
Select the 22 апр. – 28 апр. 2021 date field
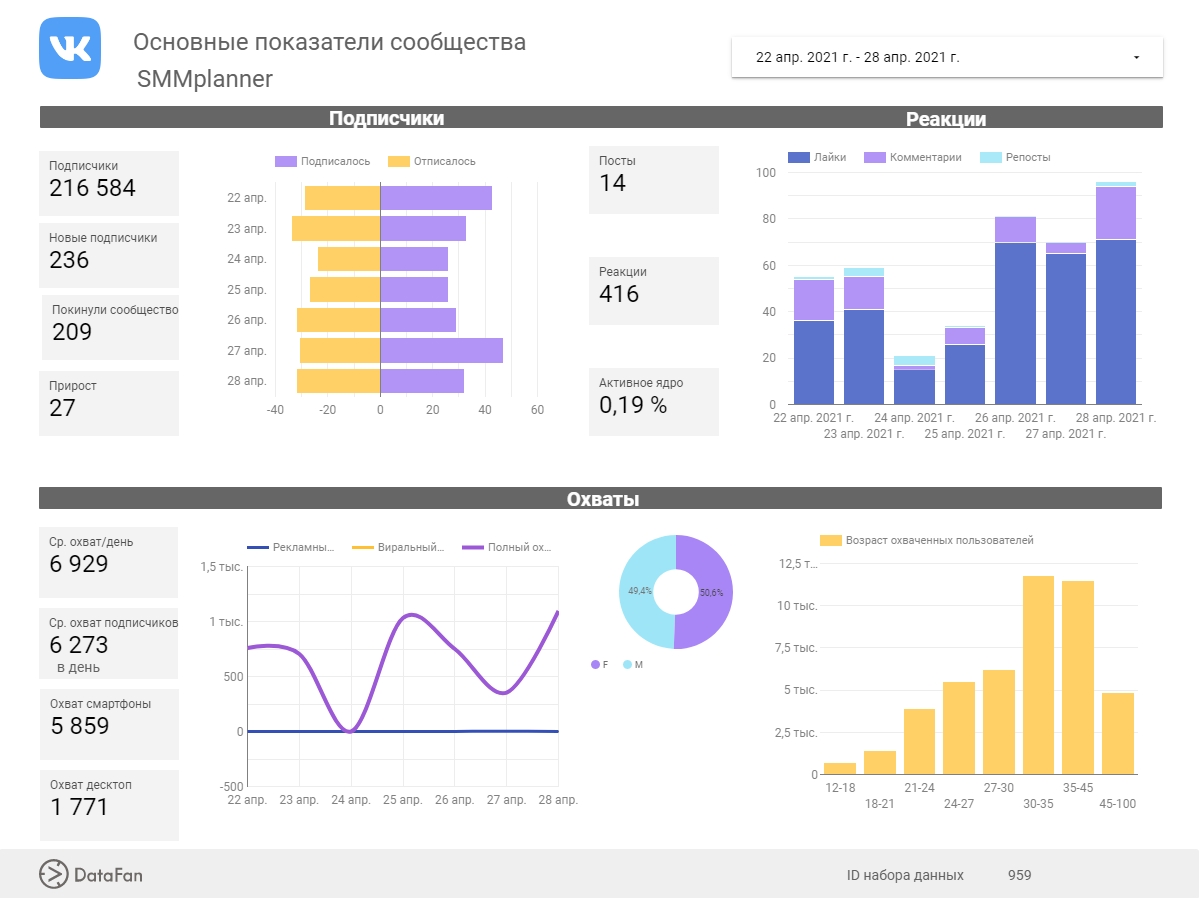coord(857,58)
